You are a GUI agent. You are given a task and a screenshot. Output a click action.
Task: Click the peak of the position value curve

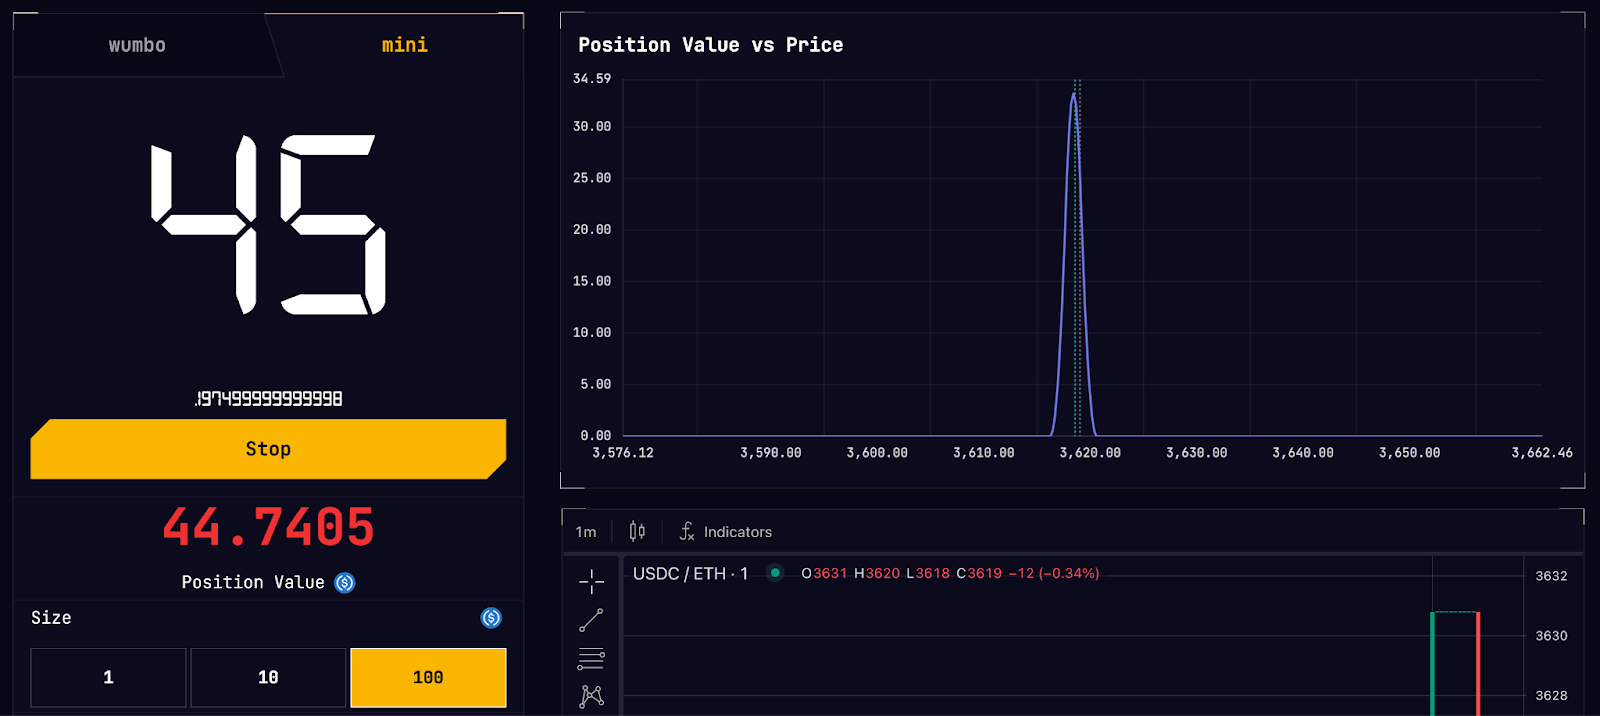tap(1074, 94)
